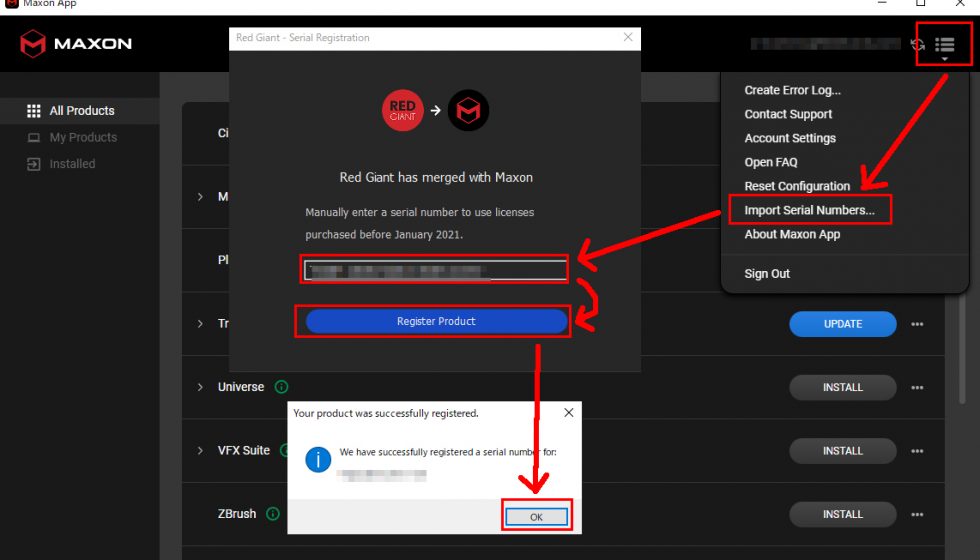Click the My Products laptop icon
This screenshot has width=980, height=560.
point(34,138)
